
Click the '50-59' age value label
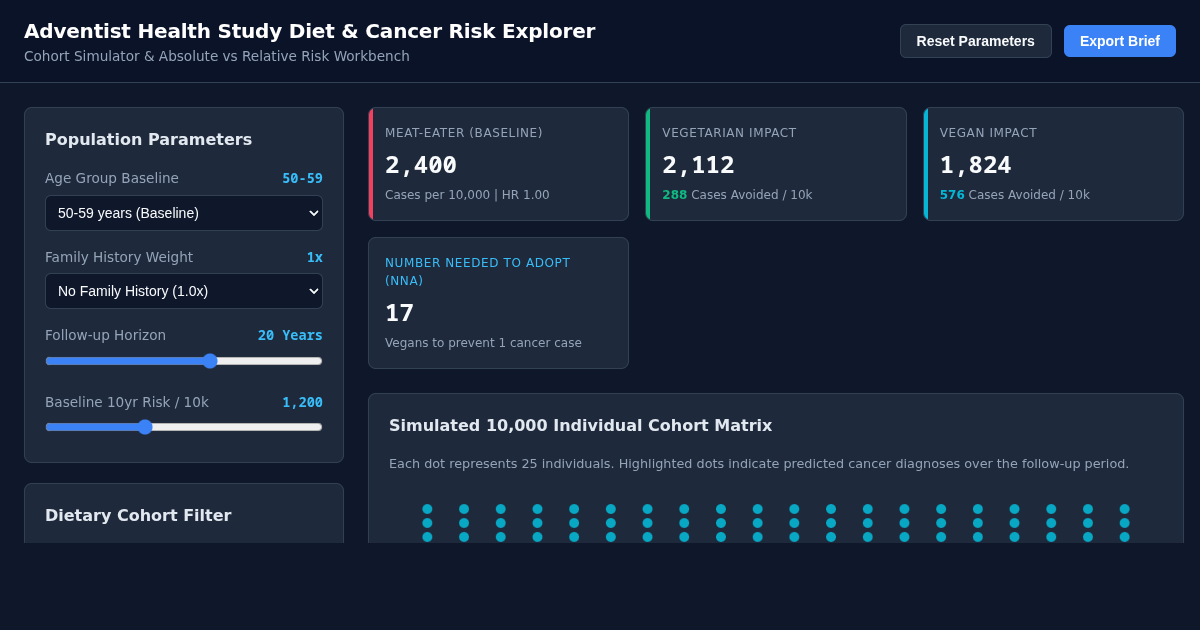pos(302,178)
